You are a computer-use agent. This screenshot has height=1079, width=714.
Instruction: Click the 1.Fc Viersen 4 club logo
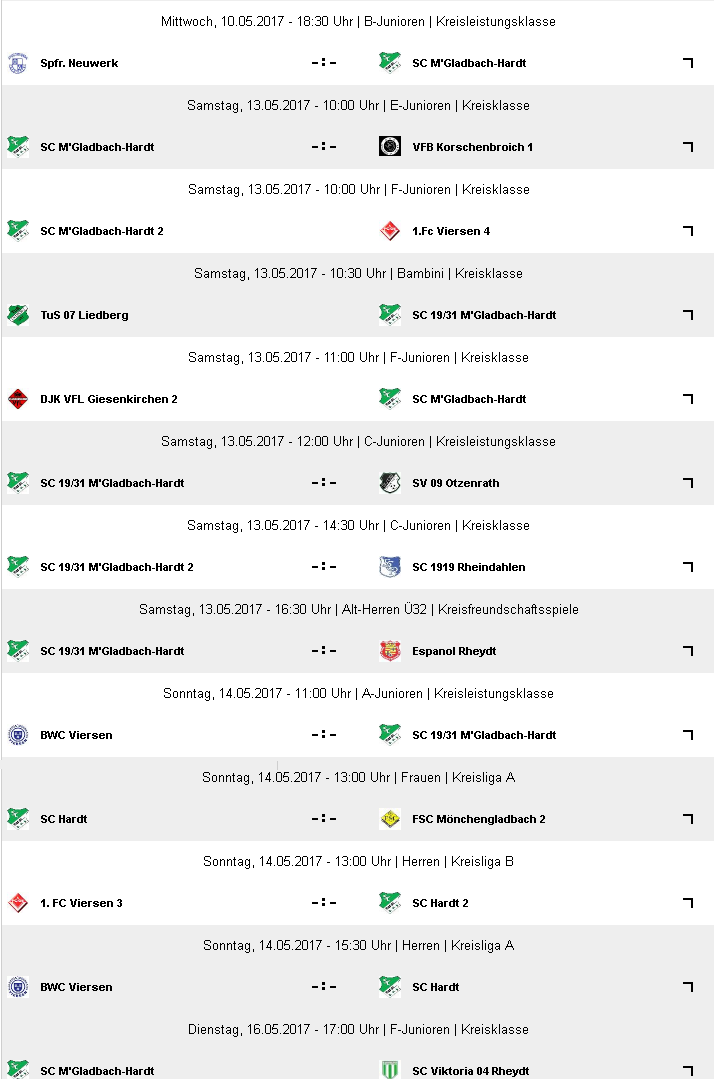tap(390, 231)
